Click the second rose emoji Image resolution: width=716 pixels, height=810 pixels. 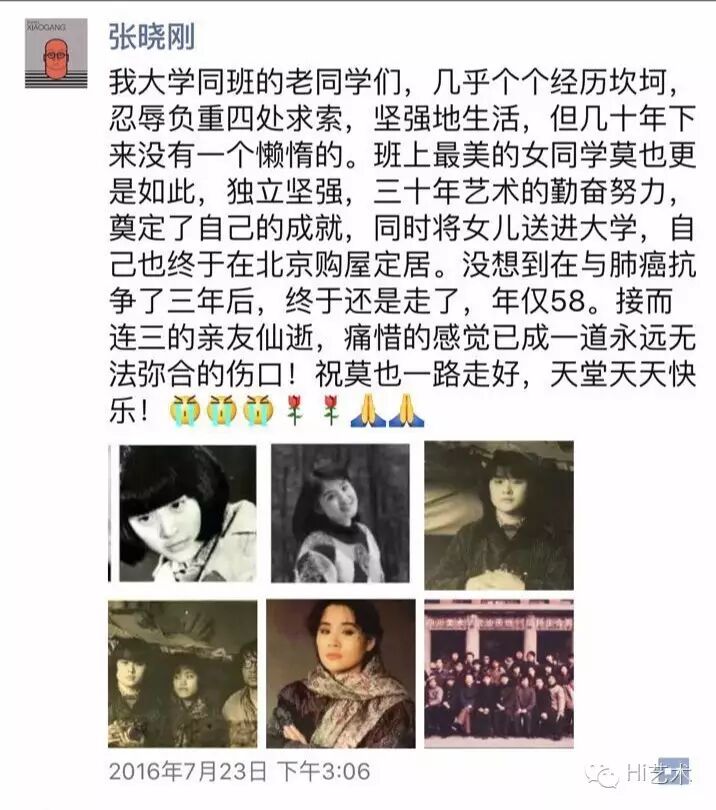coord(331,410)
